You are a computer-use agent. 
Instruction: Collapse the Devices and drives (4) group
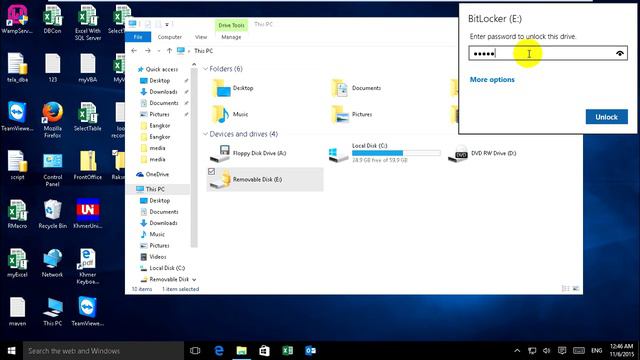pyautogui.click(x=206, y=134)
